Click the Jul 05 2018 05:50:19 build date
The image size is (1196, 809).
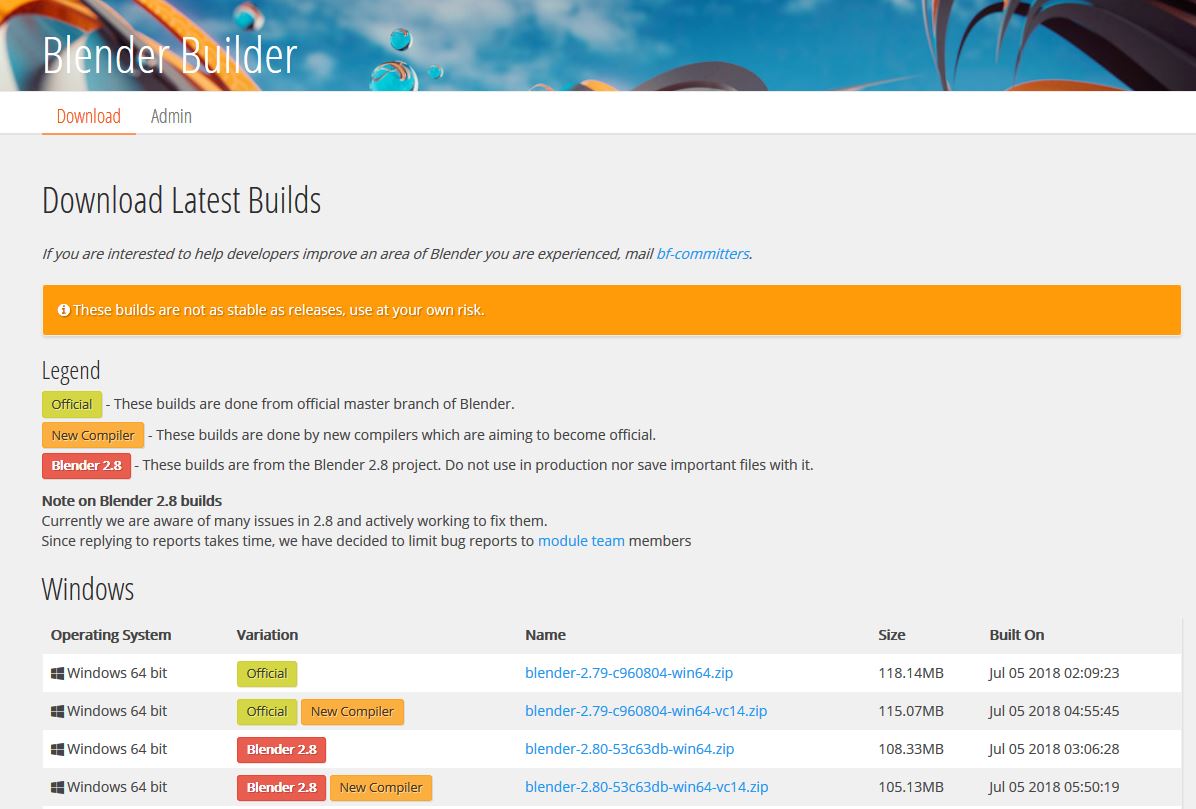pyautogui.click(x=1054, y=787)
